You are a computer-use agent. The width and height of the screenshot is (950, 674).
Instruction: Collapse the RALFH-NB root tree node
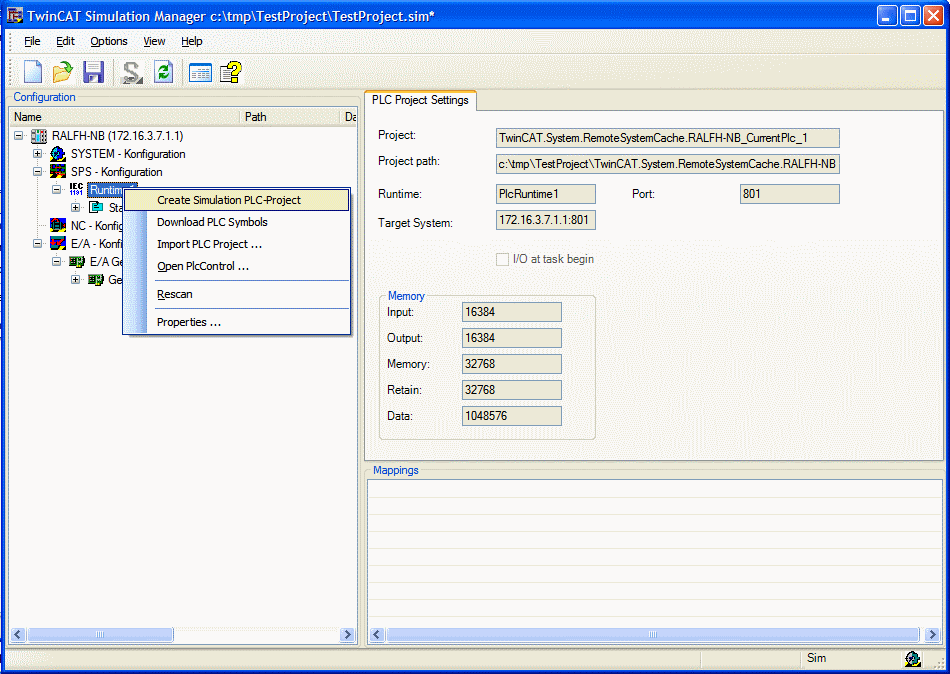pos(19,136)
